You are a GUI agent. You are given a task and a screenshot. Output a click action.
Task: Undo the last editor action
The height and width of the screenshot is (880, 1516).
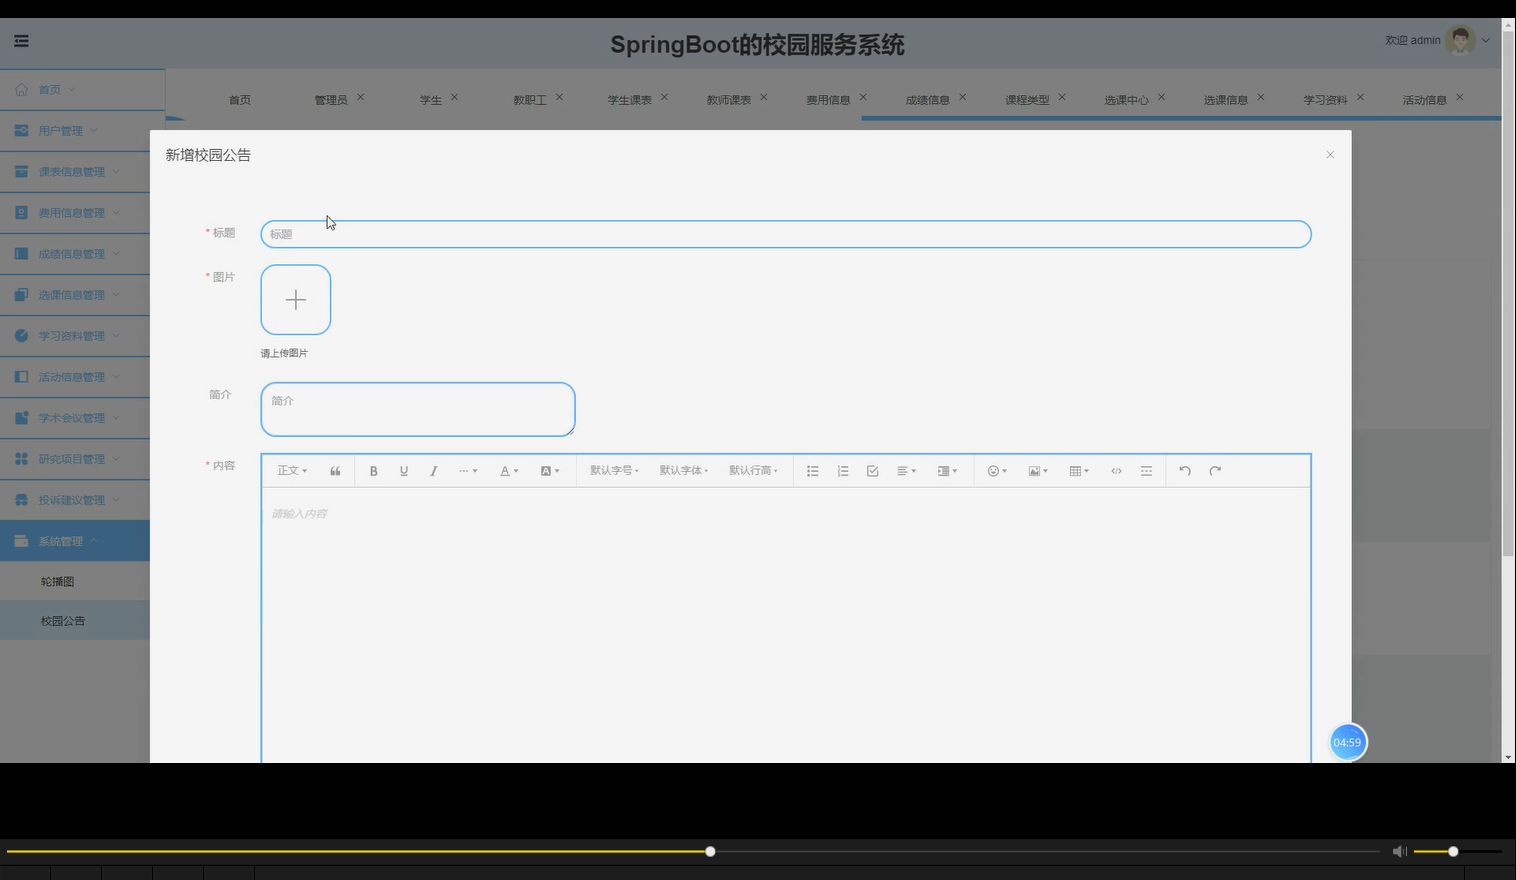1185,471
